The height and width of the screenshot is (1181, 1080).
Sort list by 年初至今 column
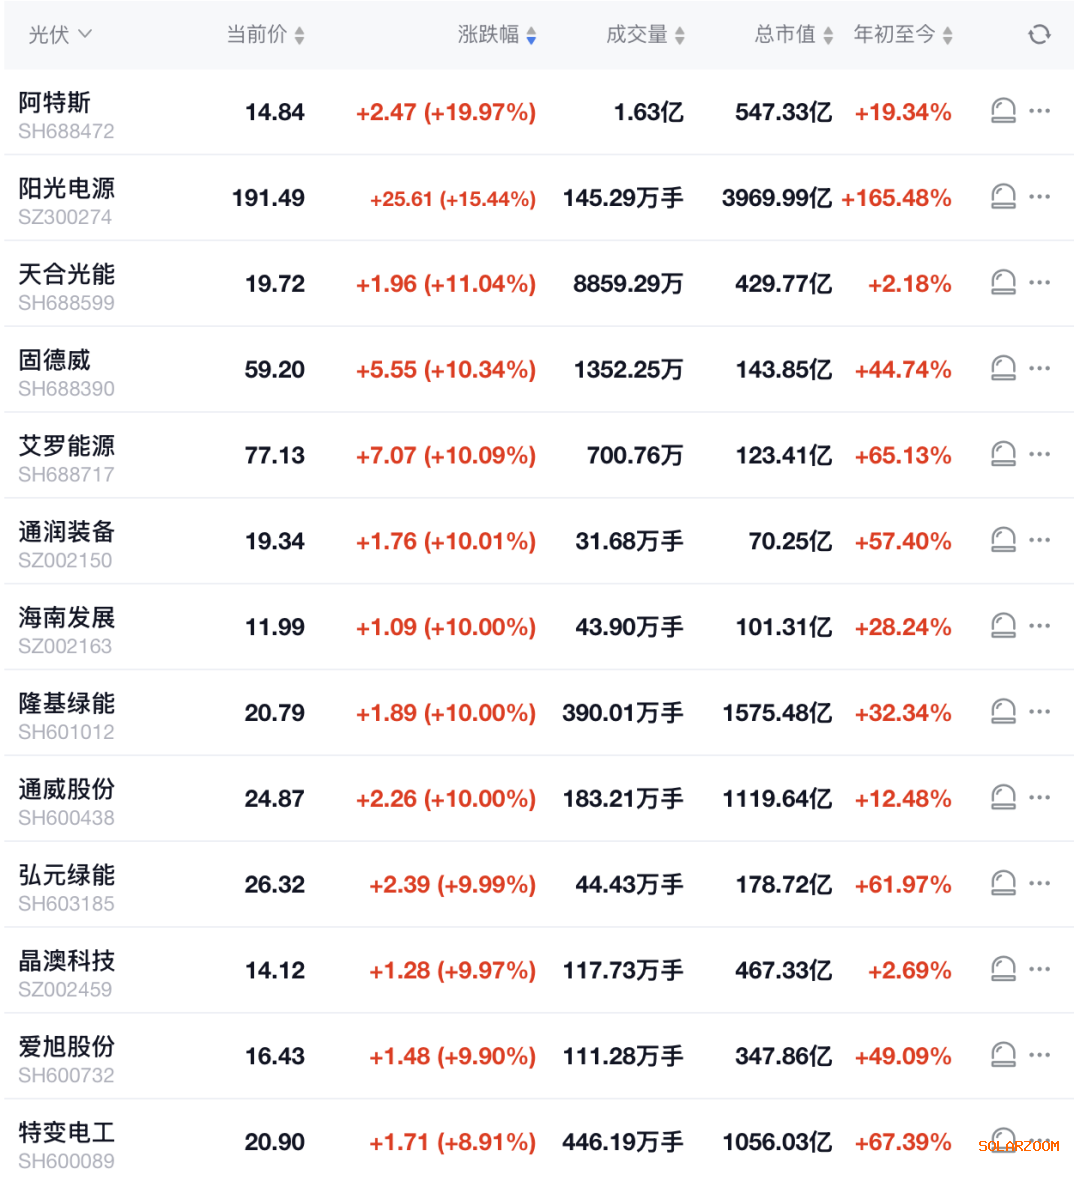tap(903, 35)
